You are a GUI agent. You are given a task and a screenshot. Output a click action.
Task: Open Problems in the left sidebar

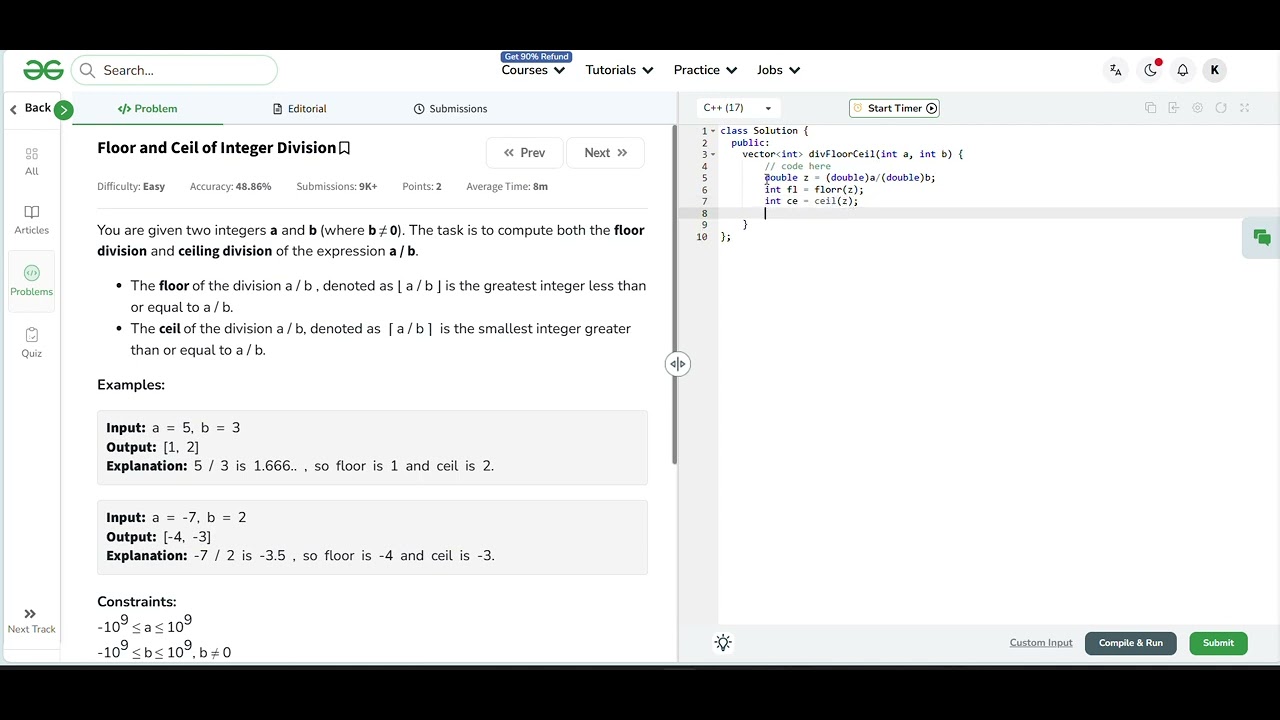click(32, 281)
